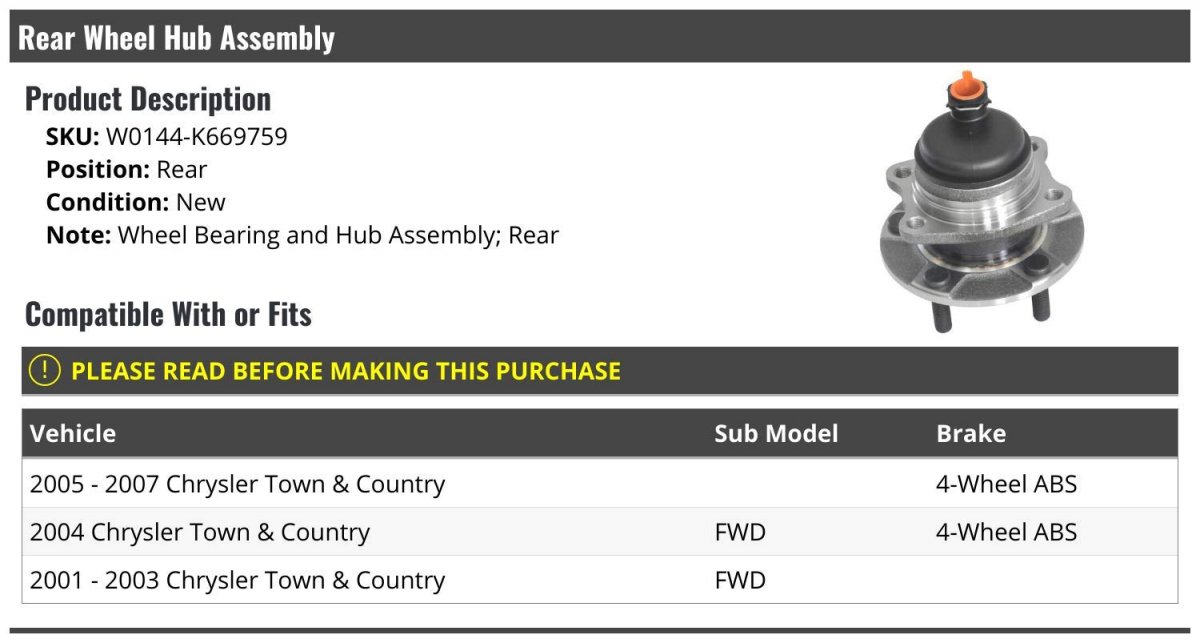This screenshot has width=1200, height=643.
Task: Click the 4-Wheel ABS cell in the 2004 row
Action: pos(1006,532)
